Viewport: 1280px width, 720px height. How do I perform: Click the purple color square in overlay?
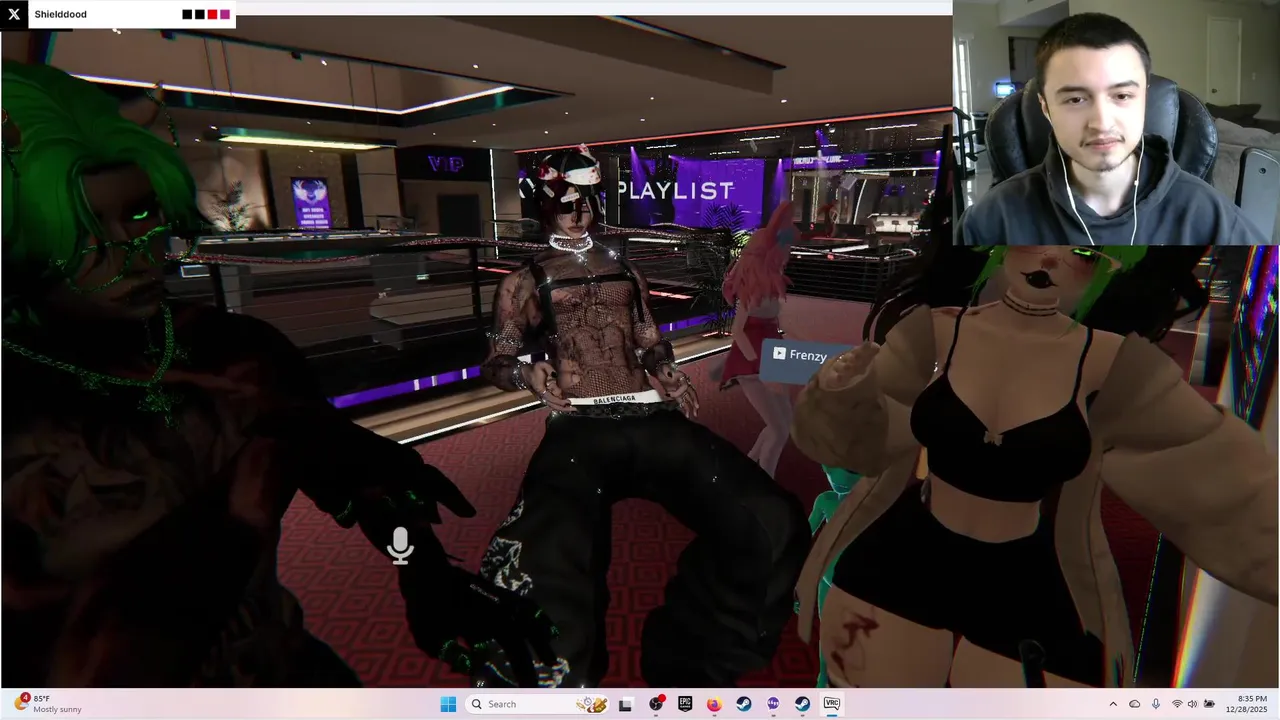(225, 14)
